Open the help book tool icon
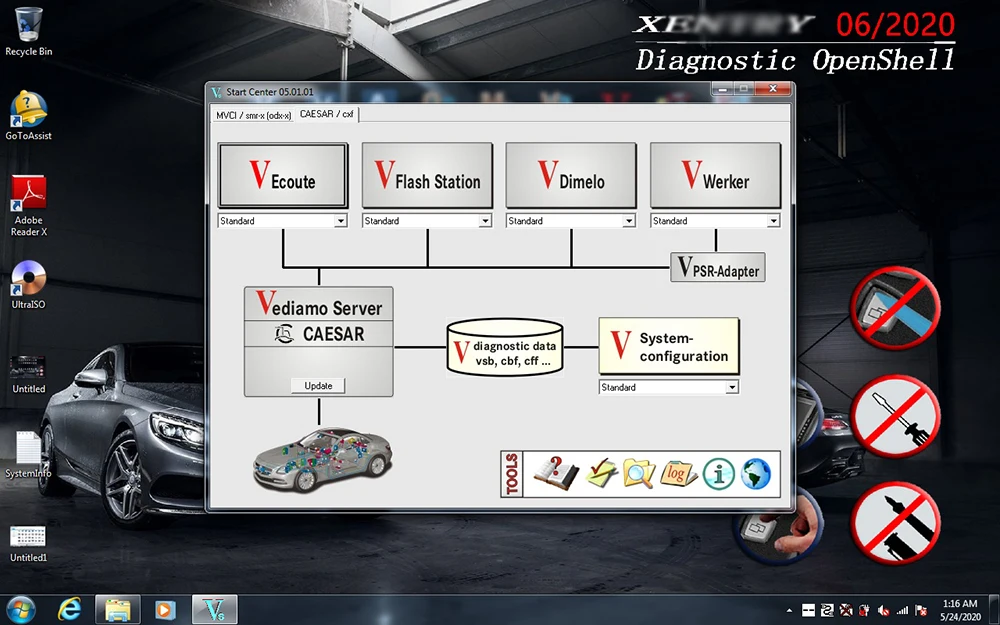The width and height of the screenshot is (1000, 625). point(556,473)
